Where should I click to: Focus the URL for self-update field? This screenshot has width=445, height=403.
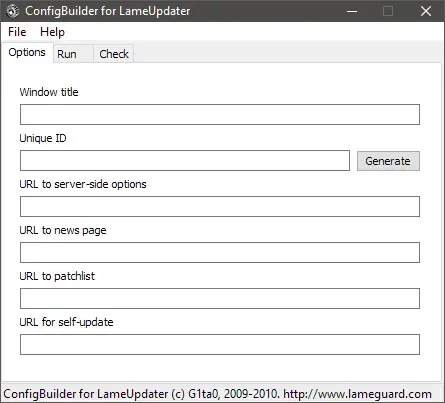220,344
